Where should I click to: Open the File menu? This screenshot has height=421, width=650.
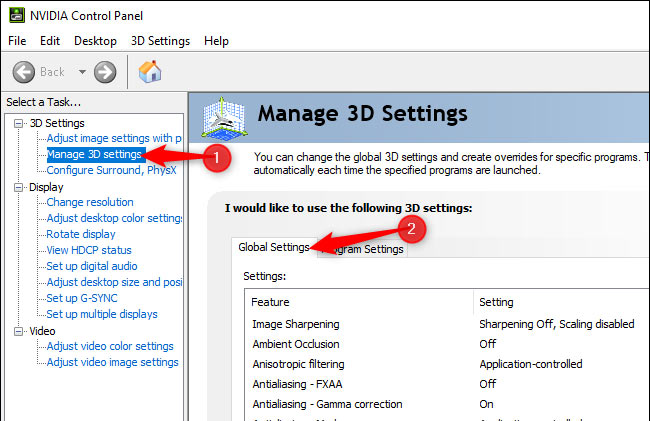point(17,41)
